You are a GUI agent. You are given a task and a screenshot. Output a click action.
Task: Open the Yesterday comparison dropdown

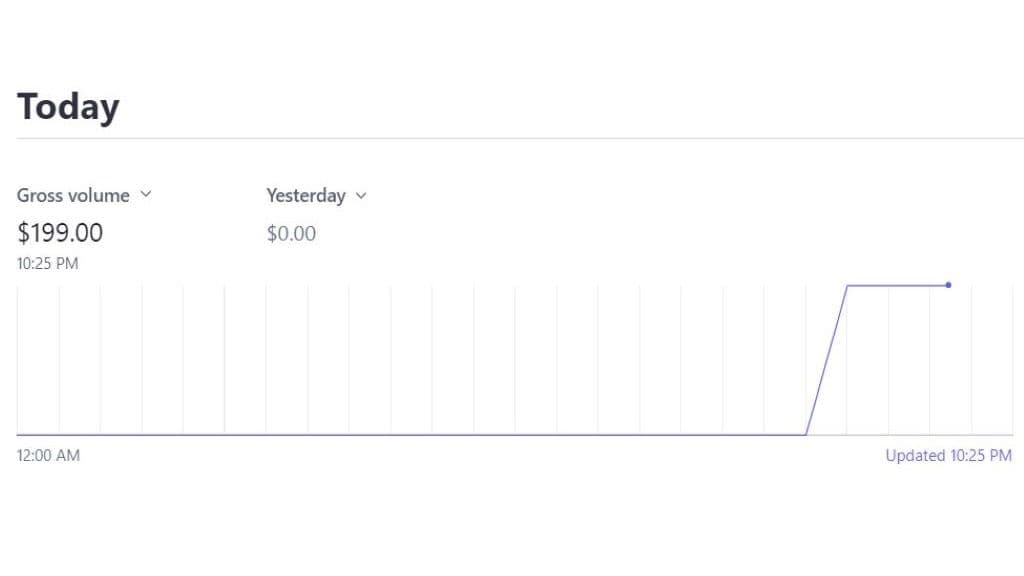coord(317,196)
